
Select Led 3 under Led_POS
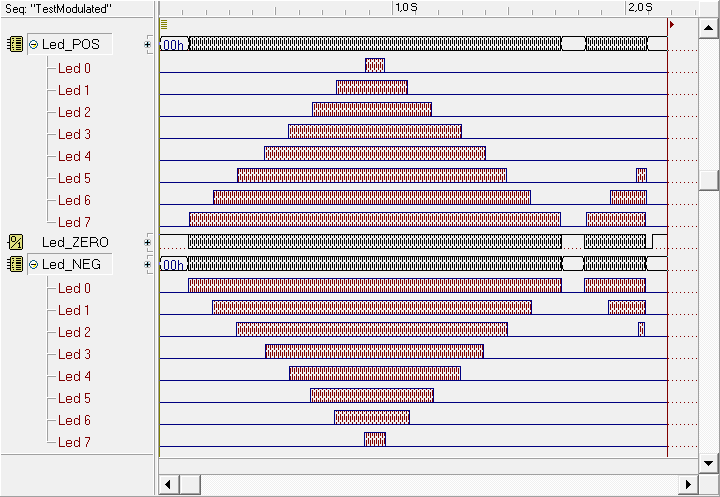tap(74, 135)
